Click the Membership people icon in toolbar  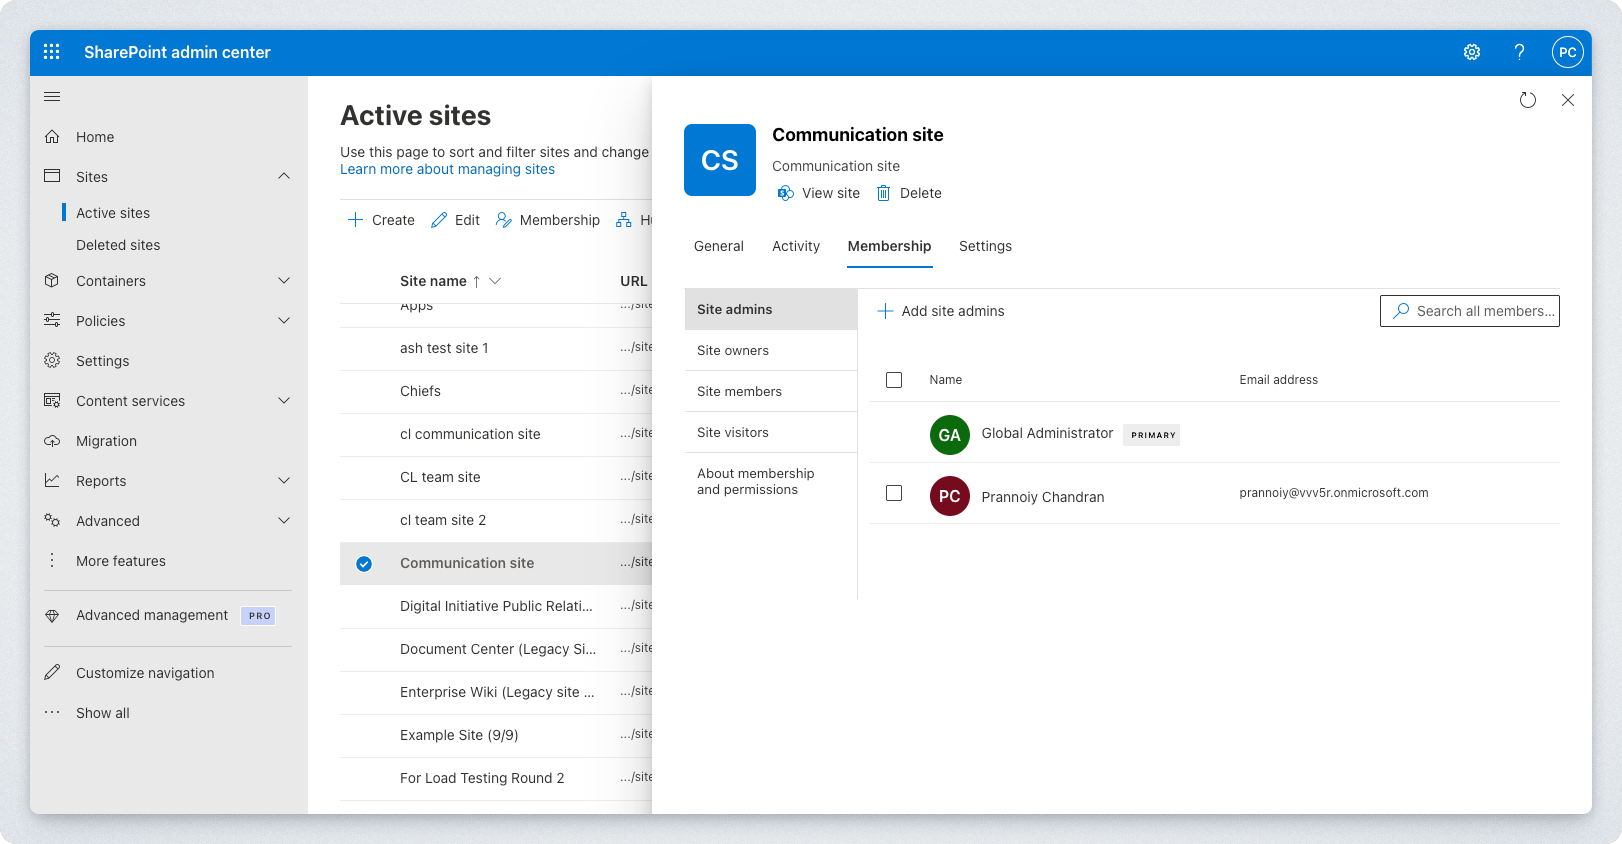tap(504, 220)
